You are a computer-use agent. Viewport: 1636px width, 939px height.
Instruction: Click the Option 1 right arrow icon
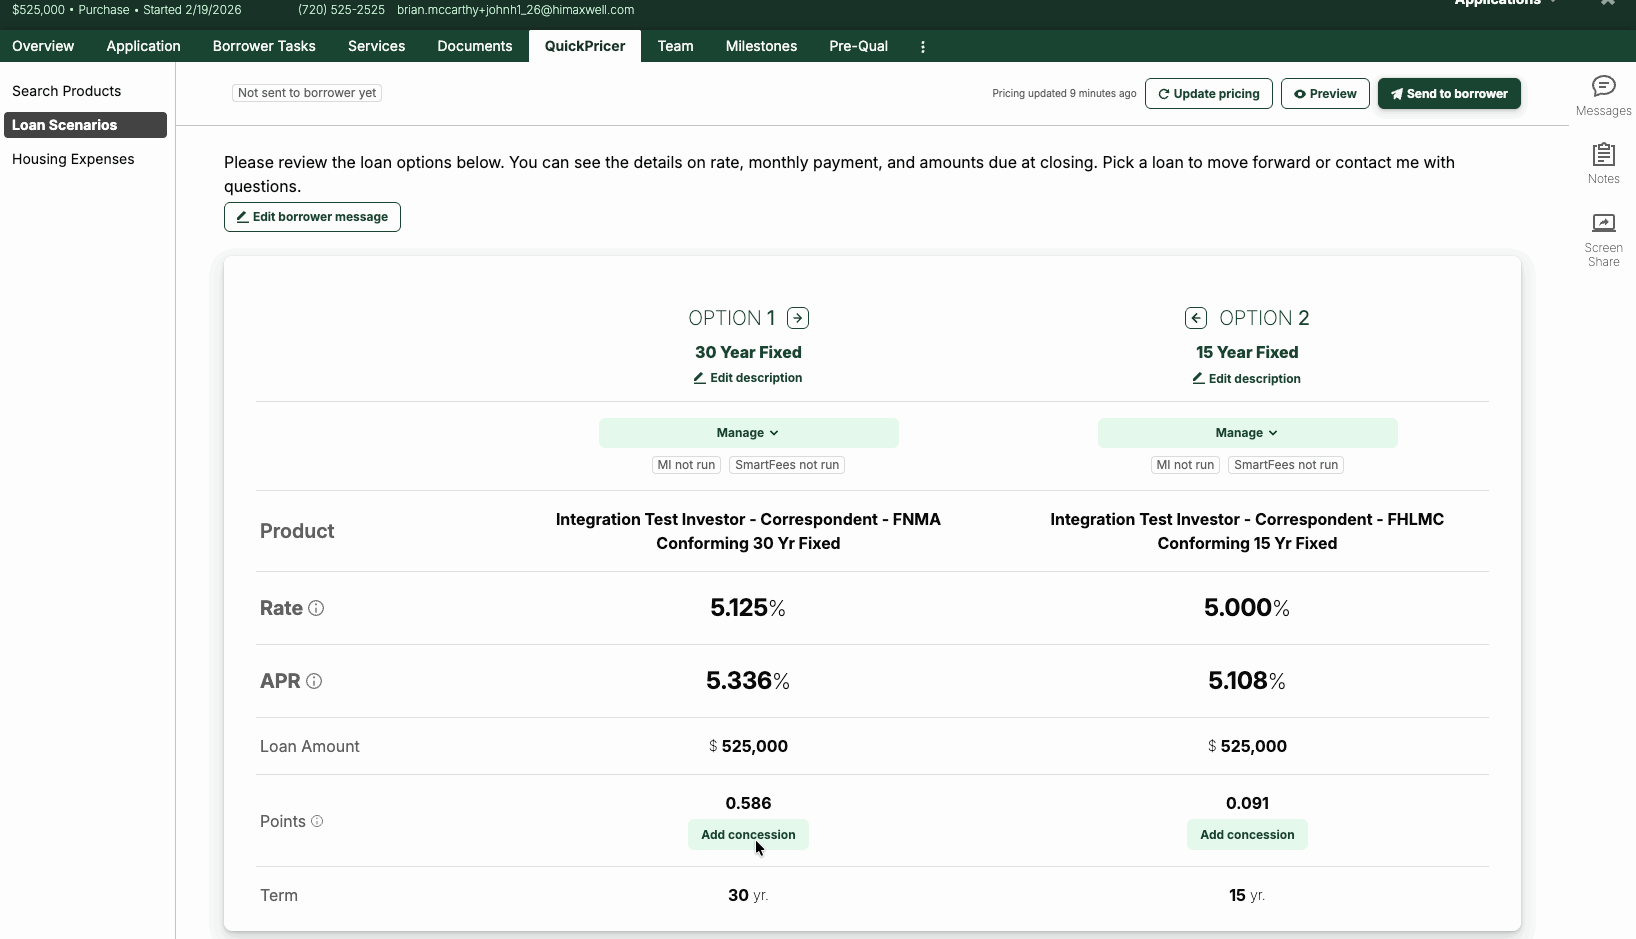click(798, 318)
